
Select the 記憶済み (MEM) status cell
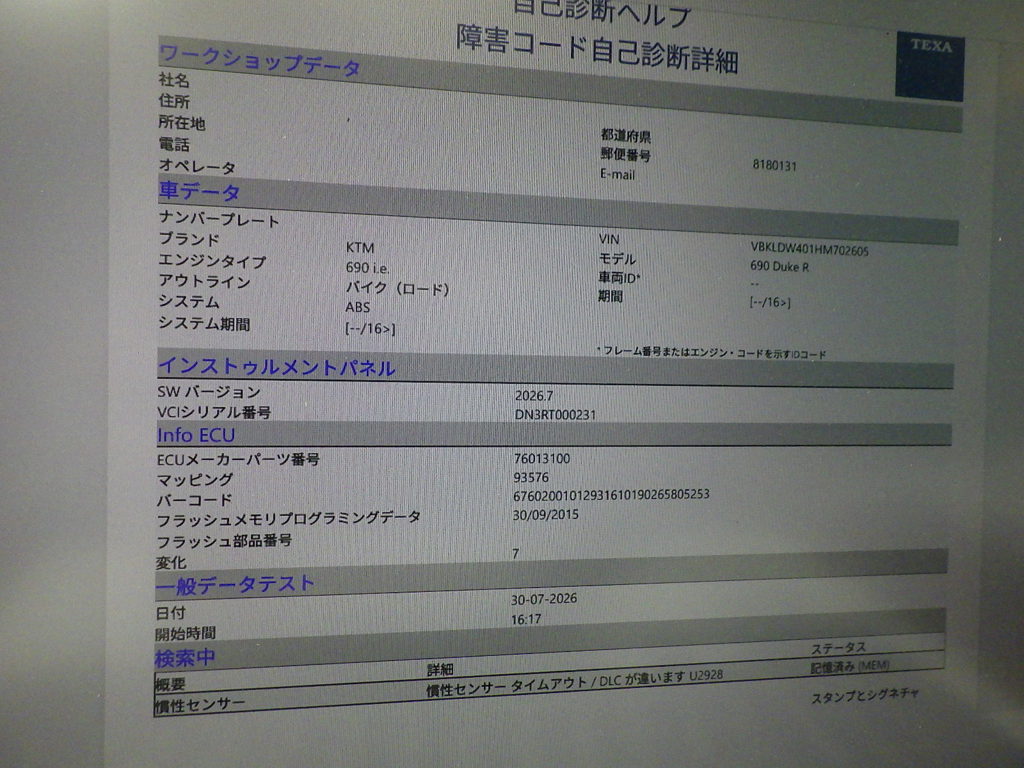click(850, 667)
